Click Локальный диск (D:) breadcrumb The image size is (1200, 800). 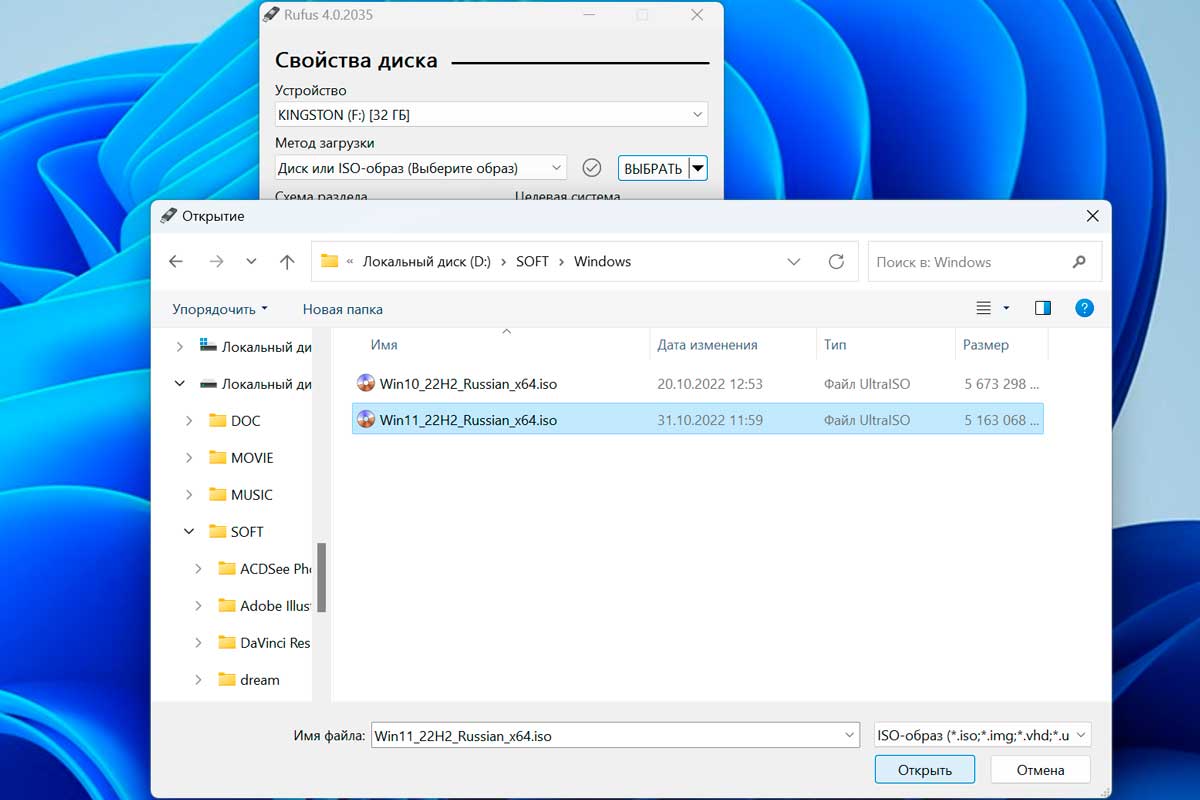pos(427,262)
